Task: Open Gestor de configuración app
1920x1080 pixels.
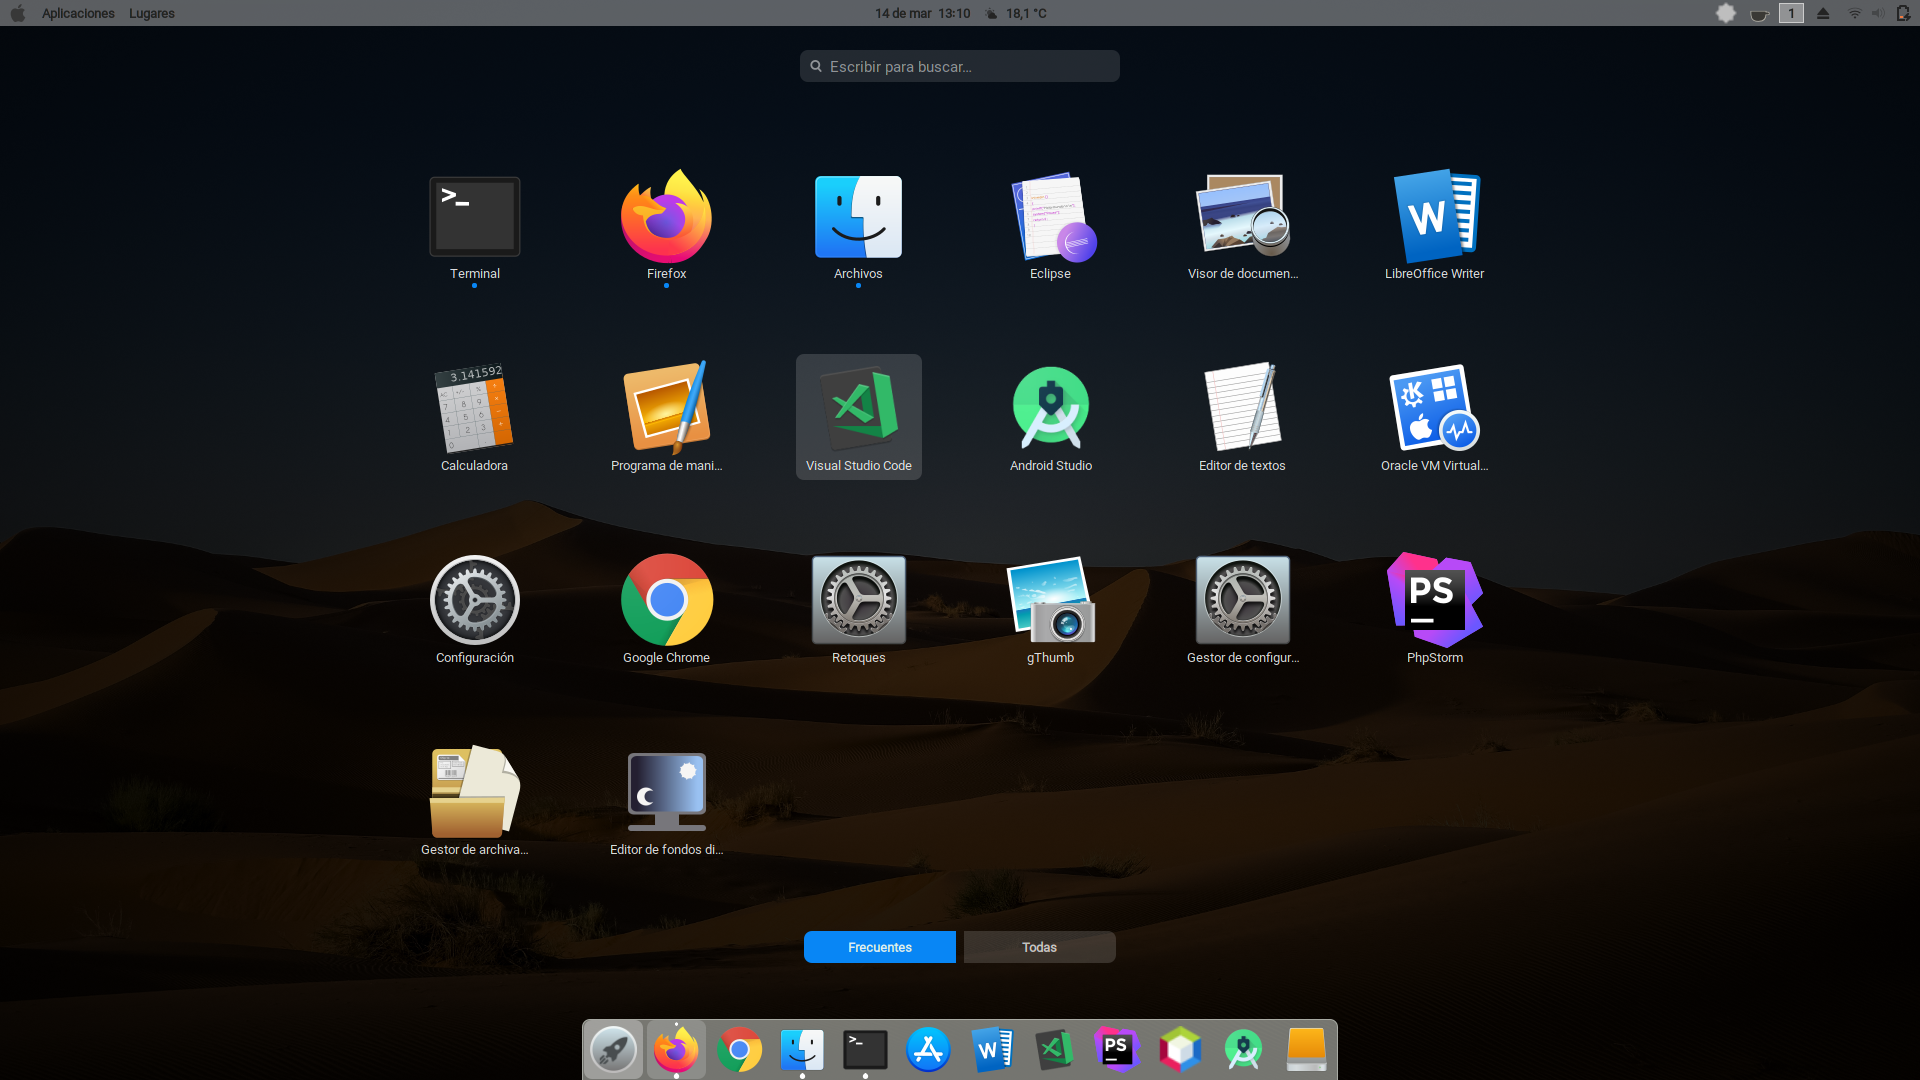Action: point(1242,610)
